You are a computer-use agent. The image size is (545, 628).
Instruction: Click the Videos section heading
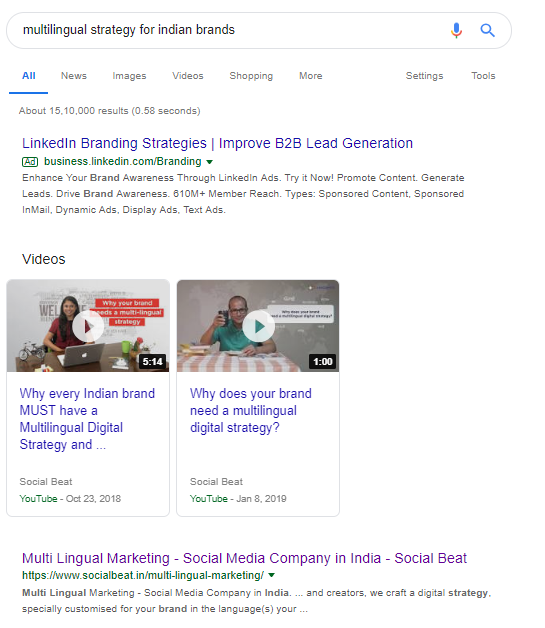(x=44, y=259)
